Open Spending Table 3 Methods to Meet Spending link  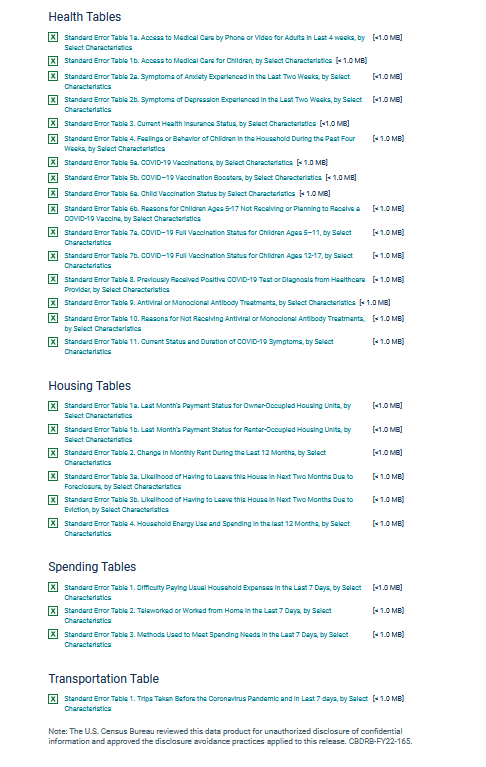(206, 640)
